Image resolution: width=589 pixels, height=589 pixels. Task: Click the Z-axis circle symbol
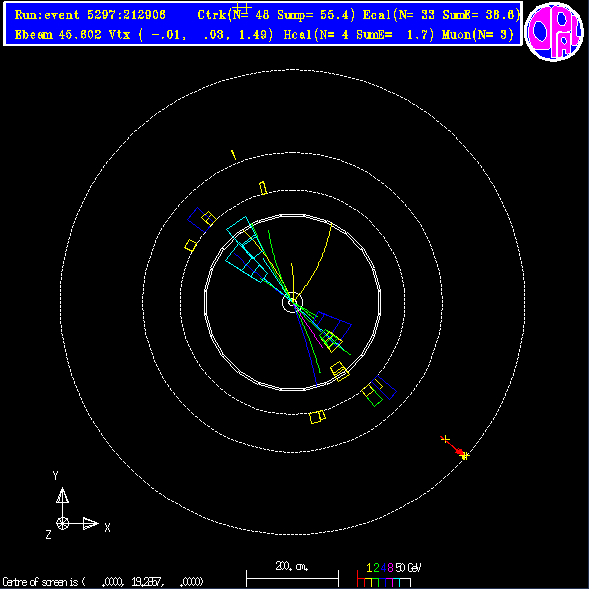tap(62, 523)
